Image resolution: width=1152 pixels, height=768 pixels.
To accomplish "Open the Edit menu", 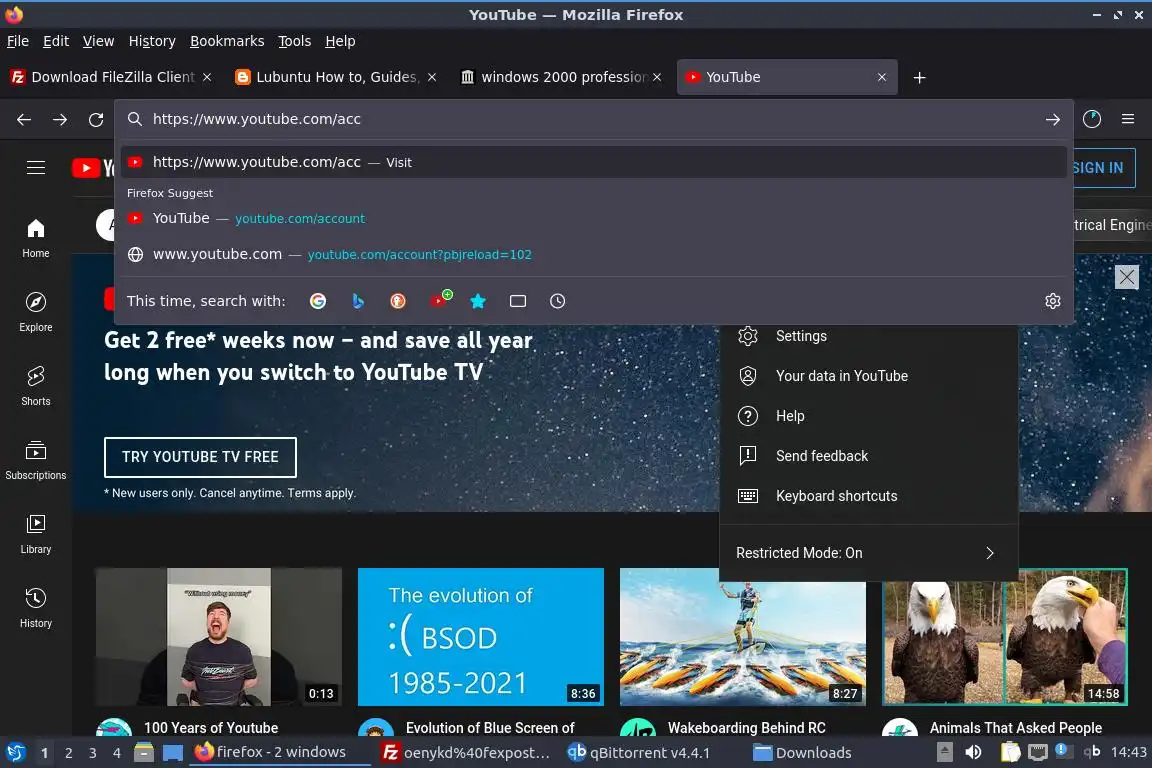I will coord(56,41).
